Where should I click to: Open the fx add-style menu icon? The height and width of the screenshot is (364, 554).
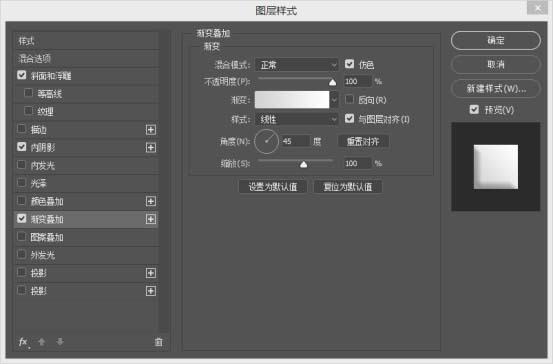click(x=24, y=342)
